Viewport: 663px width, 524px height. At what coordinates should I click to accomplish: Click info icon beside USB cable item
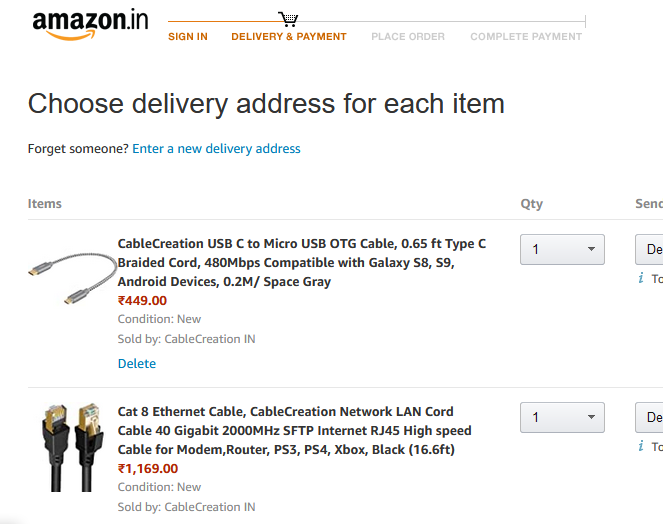641,278
